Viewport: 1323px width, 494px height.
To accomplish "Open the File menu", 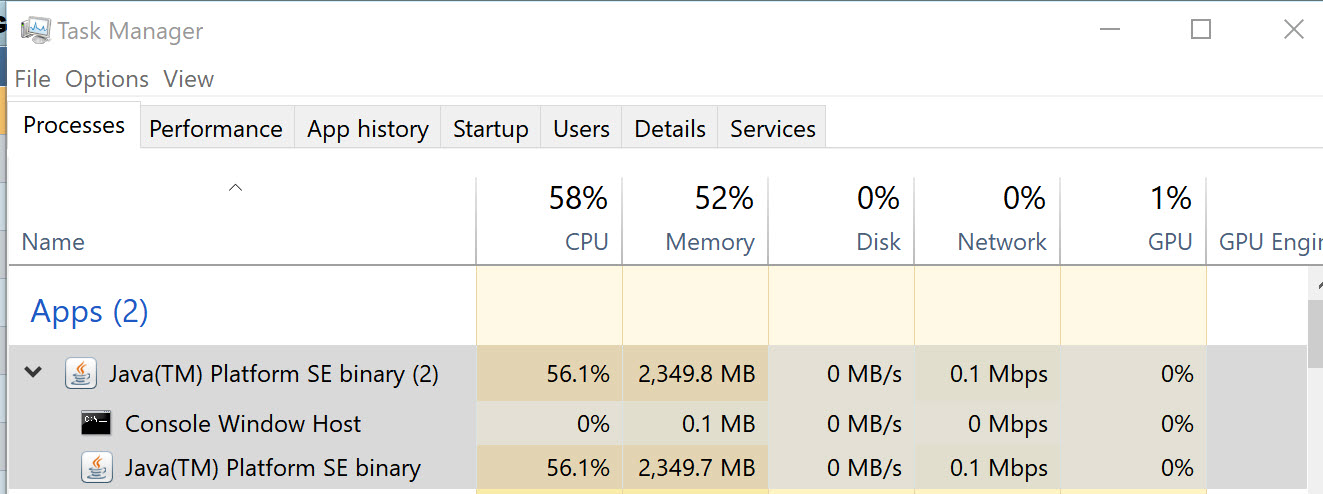I will 32,79.
